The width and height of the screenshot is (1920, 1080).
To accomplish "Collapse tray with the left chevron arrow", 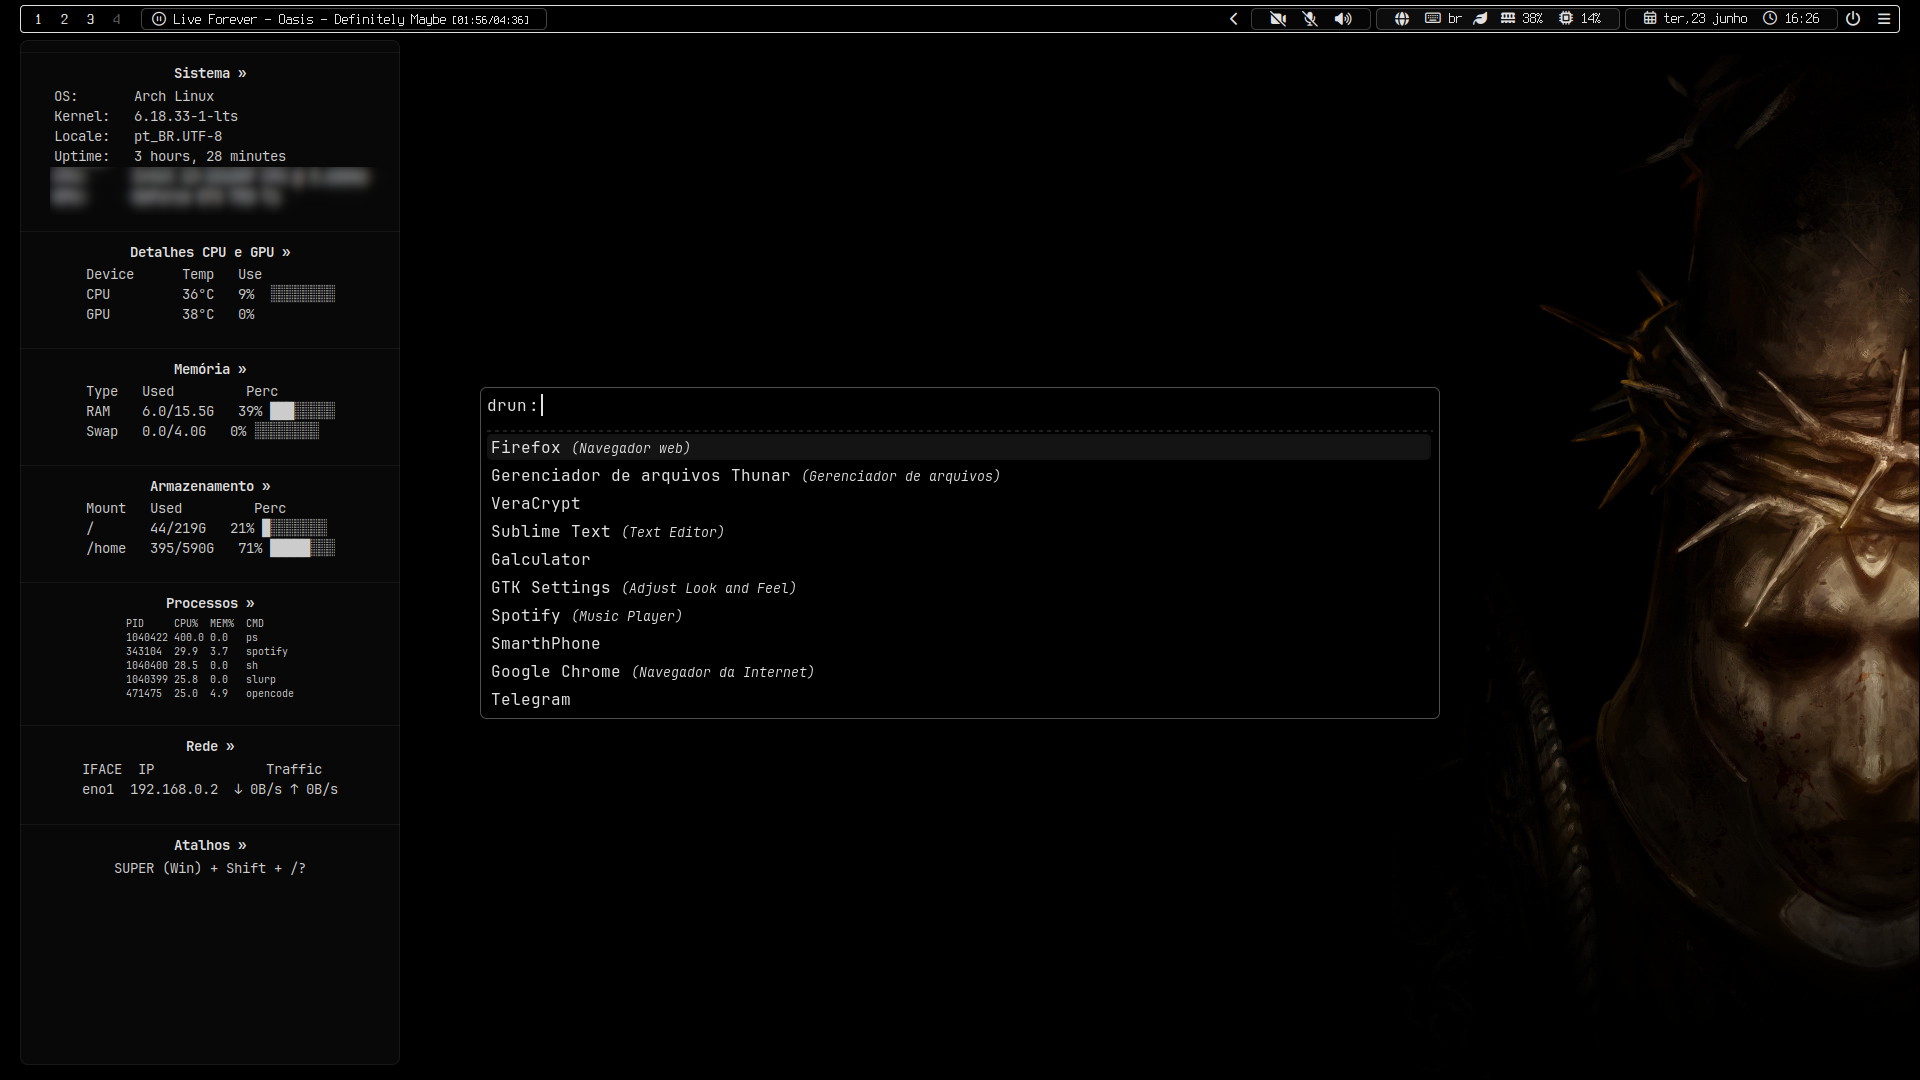I will 1233,19.
